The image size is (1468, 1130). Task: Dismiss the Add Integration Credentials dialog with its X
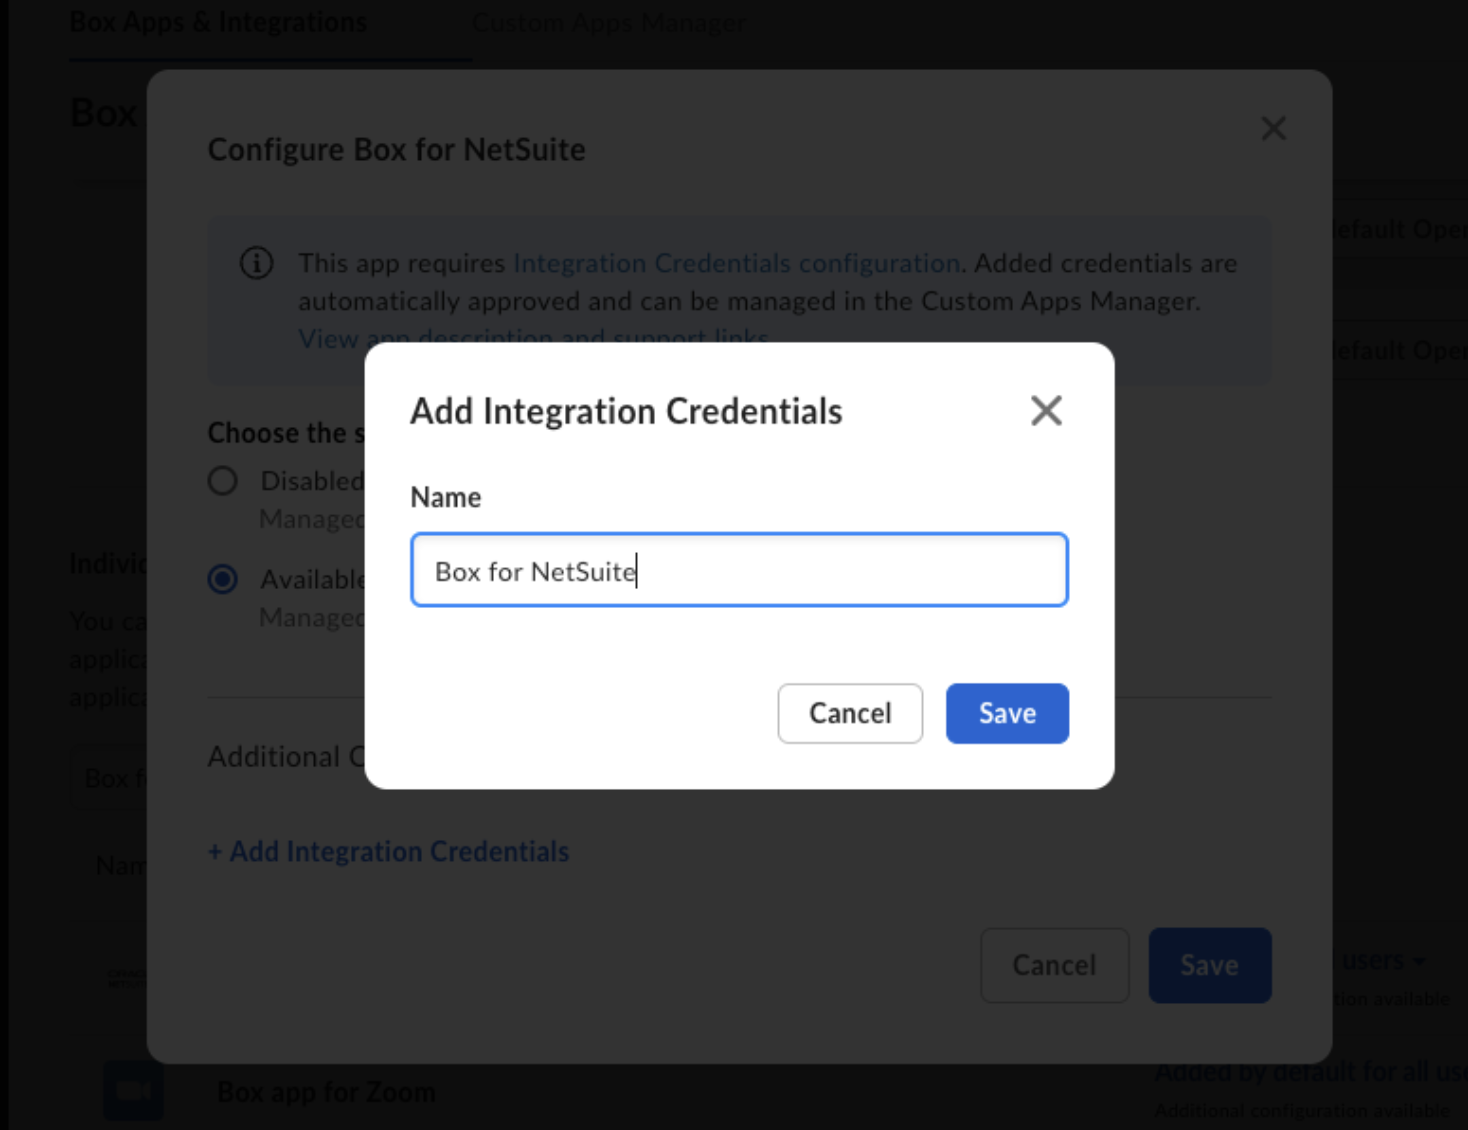click(1045, 410)
